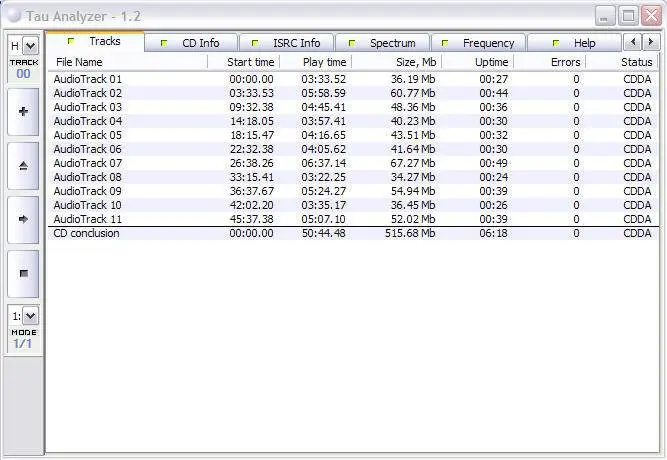Sort by Errors column header

(x=550, y=62)
